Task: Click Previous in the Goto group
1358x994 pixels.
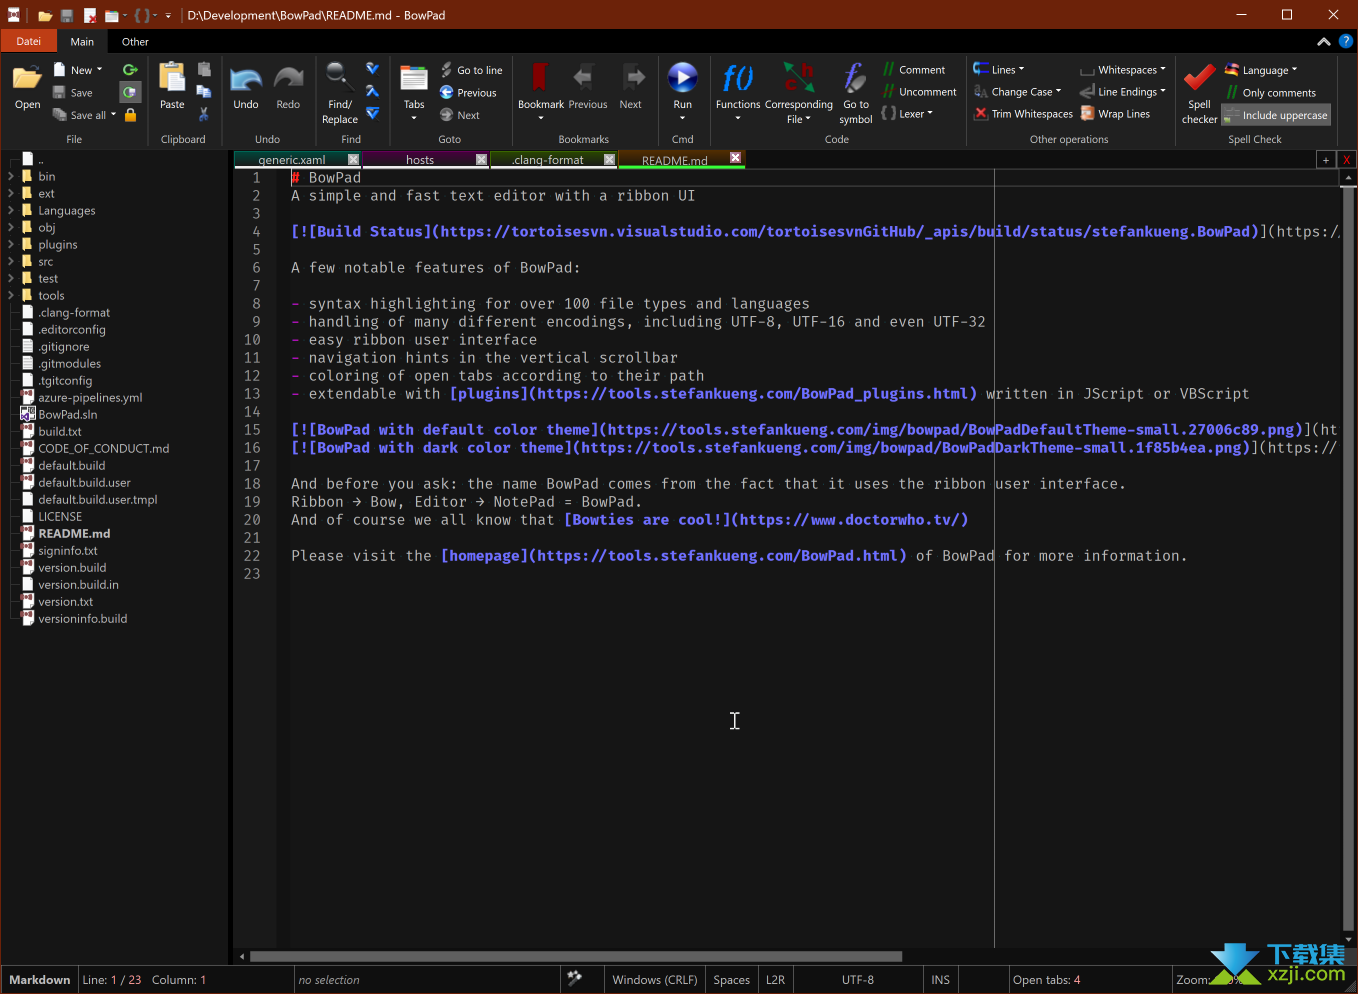Action: pyautogui.click(x=468, y=92)
